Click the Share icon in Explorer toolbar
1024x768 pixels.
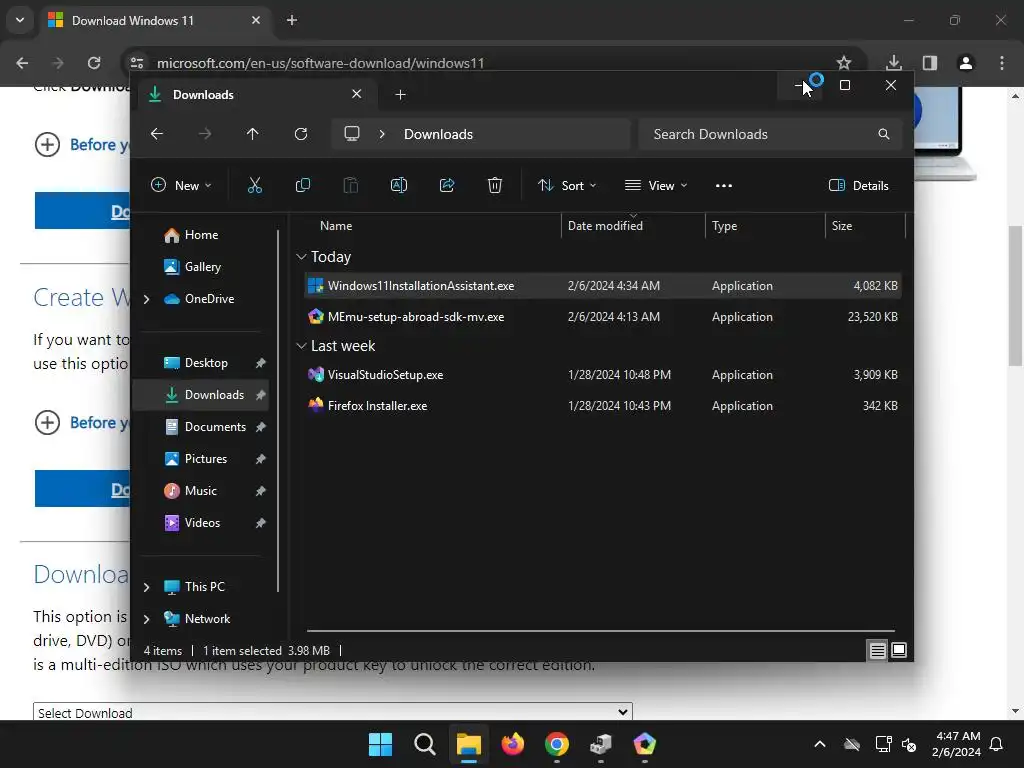pyautogui.click(x=447, y=185)
